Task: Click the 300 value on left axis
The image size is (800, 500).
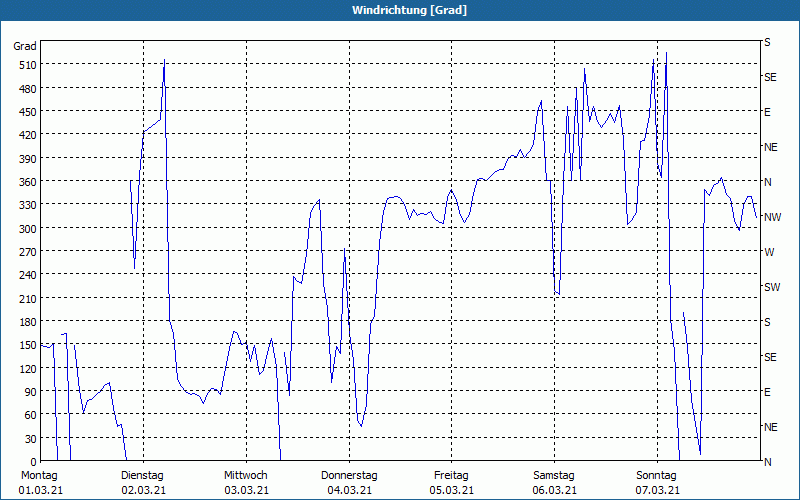Action: coord(28,229)
